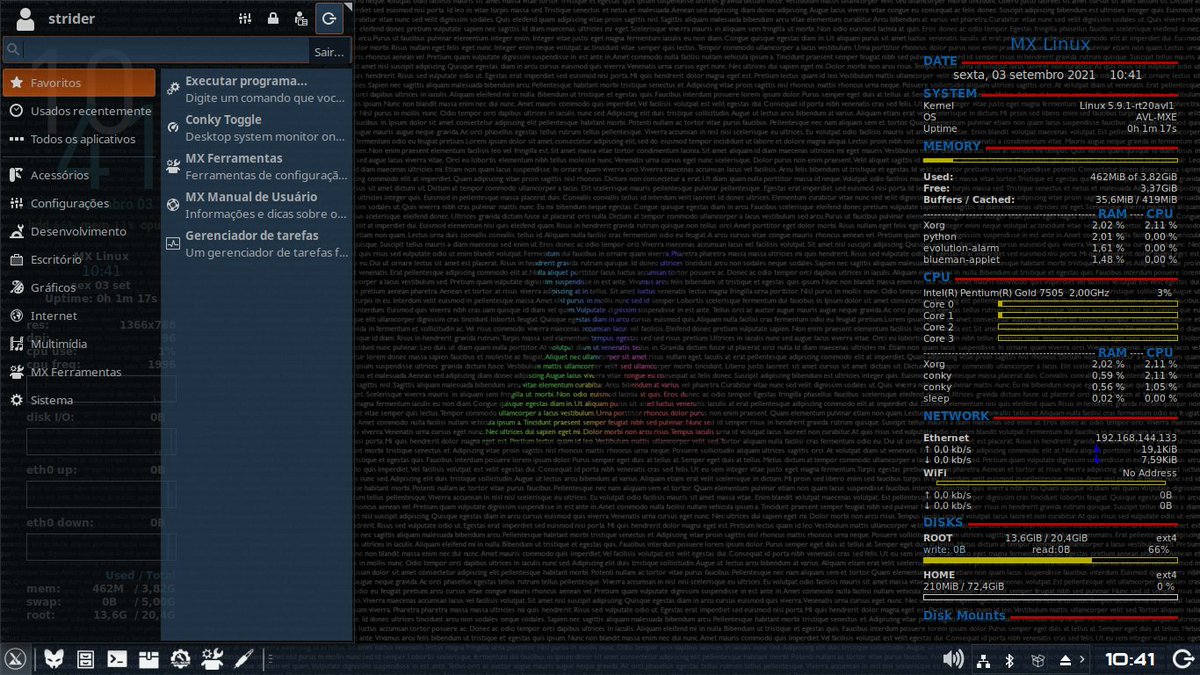Open the wired network tray icon

pyautogui.click(x=983, y=660)
